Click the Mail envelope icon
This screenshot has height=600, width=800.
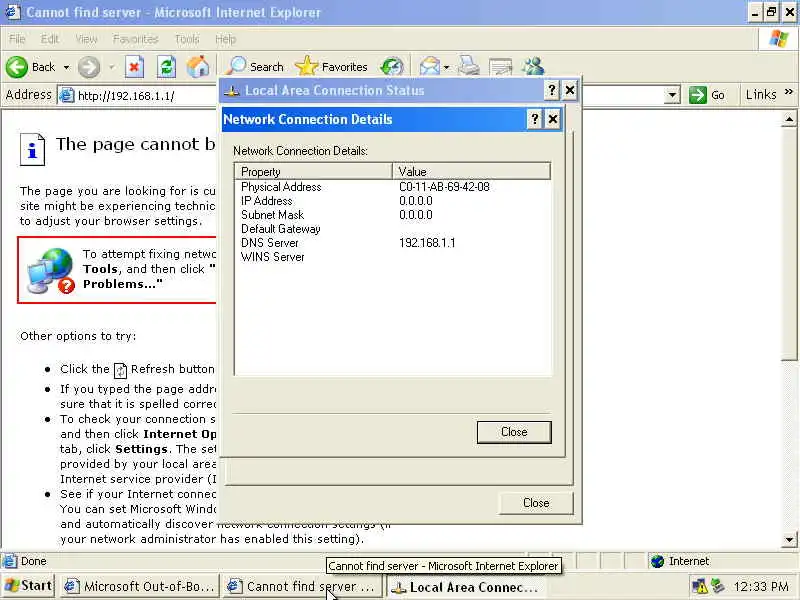[x=430, y=67]
